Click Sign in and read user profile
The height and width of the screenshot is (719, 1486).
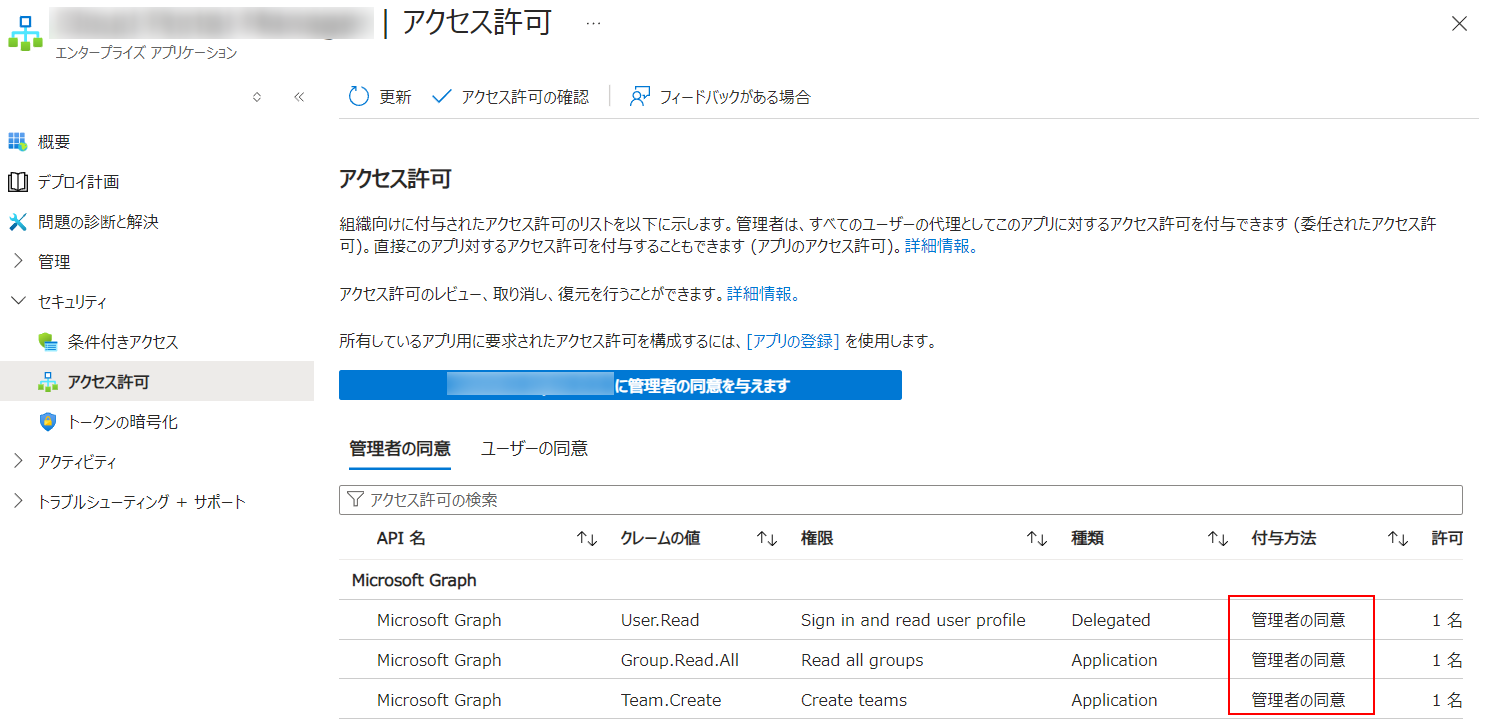pyautogui.click(x=913, y=620)
